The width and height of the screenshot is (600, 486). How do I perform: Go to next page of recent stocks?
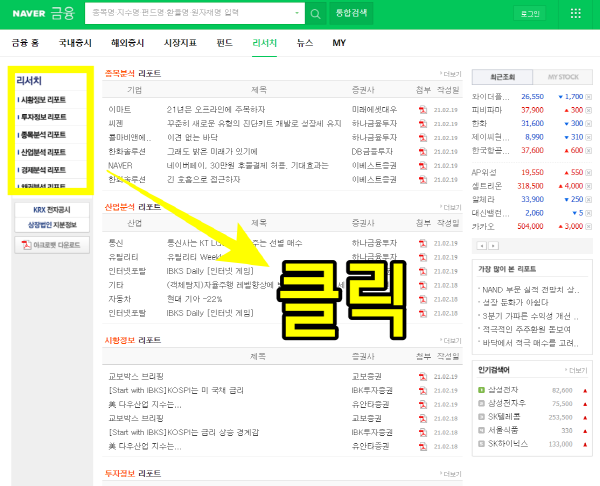coord(494,246)
